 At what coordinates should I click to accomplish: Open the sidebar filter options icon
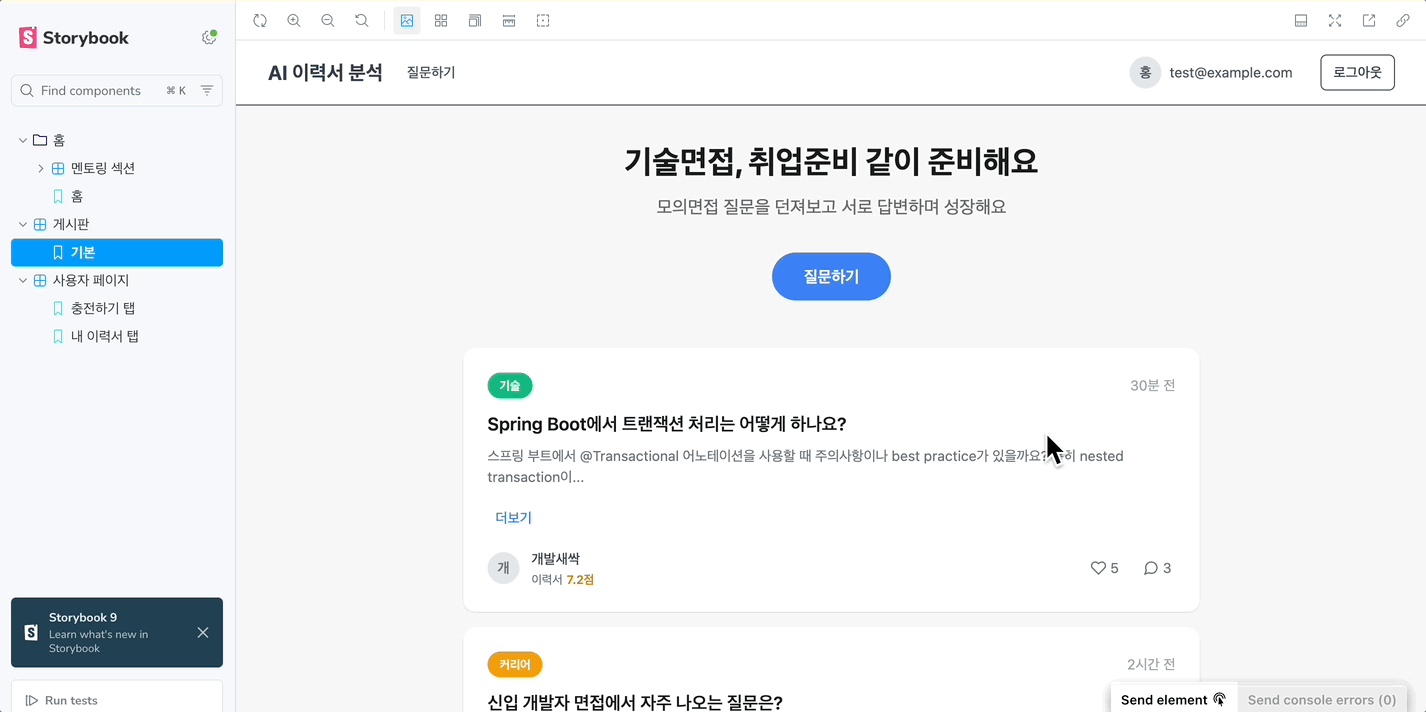click(x=207, y=90)
